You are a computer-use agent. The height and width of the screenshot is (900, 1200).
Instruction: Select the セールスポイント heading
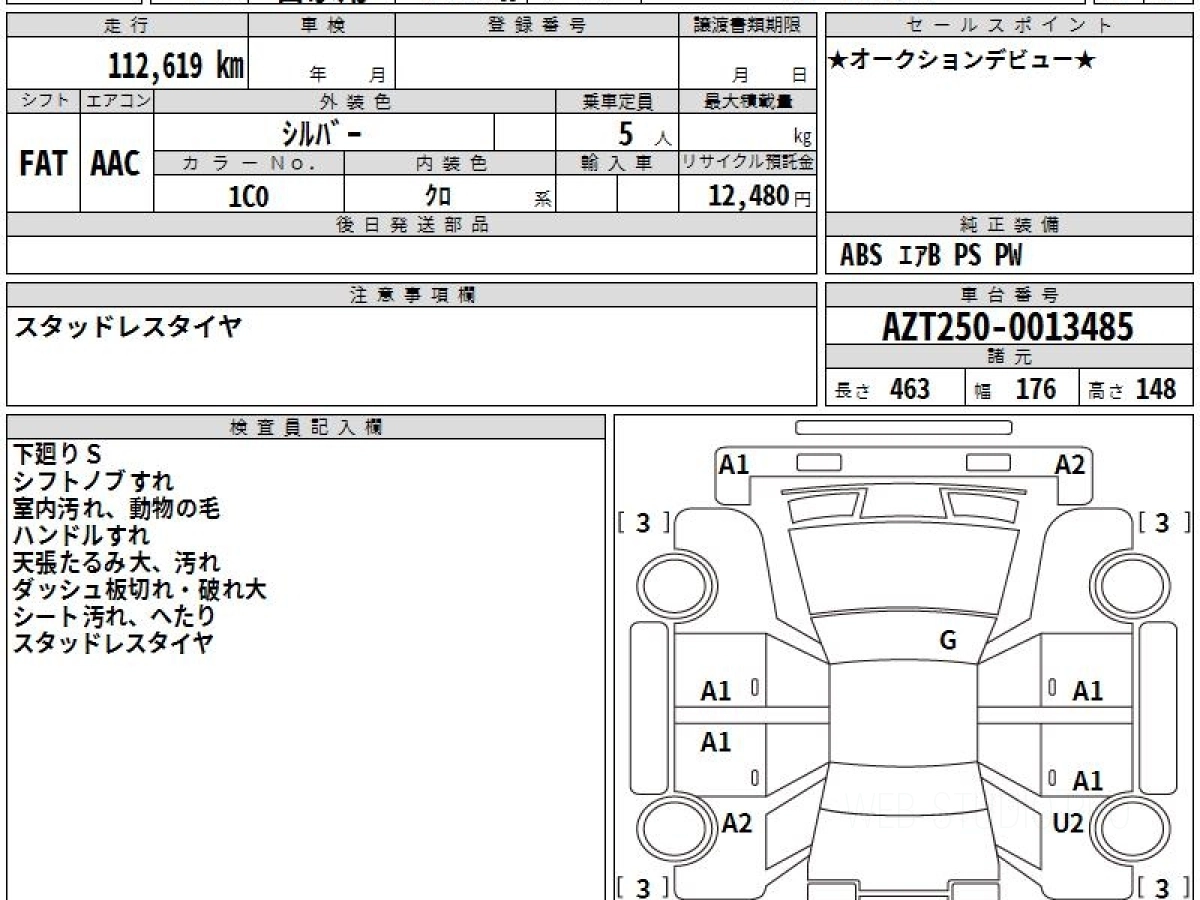point(1010,26)
